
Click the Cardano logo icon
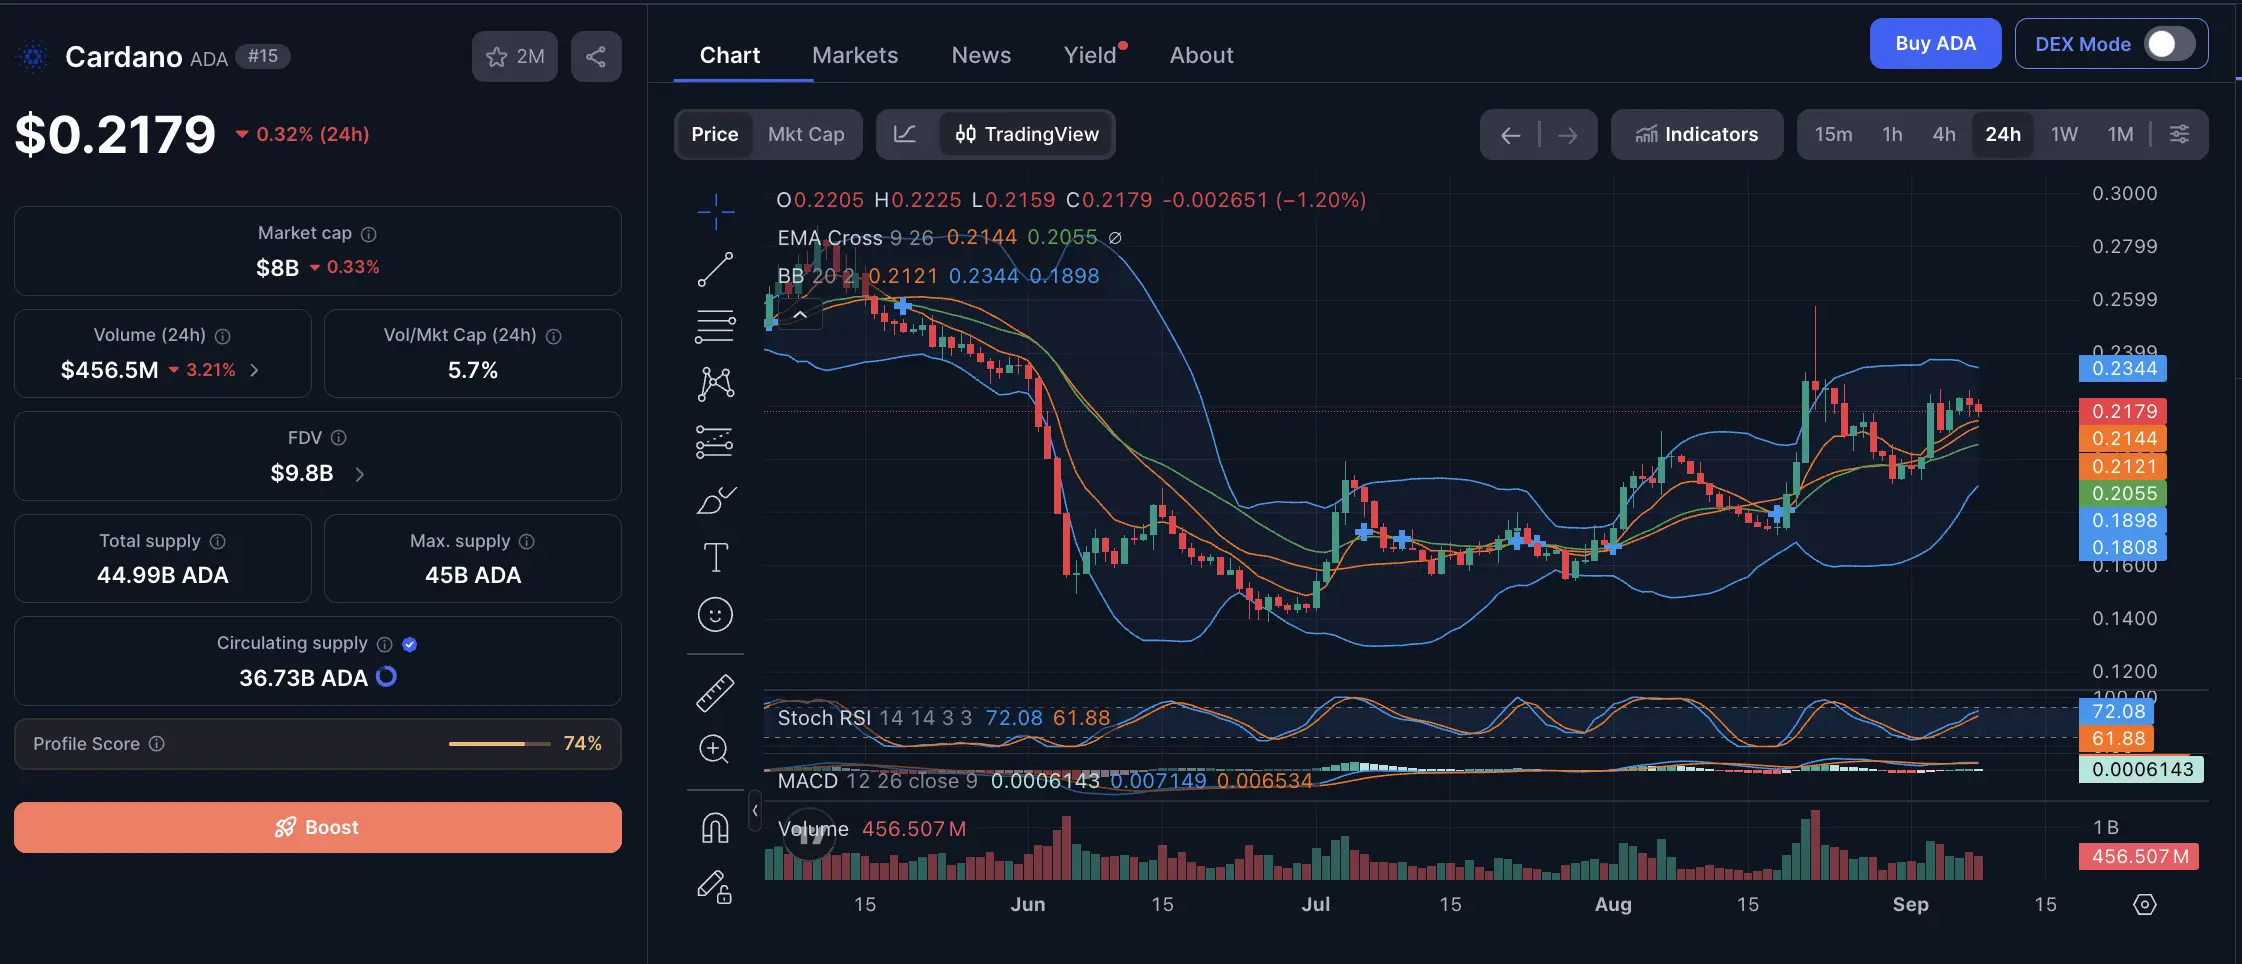coord(33,57)
